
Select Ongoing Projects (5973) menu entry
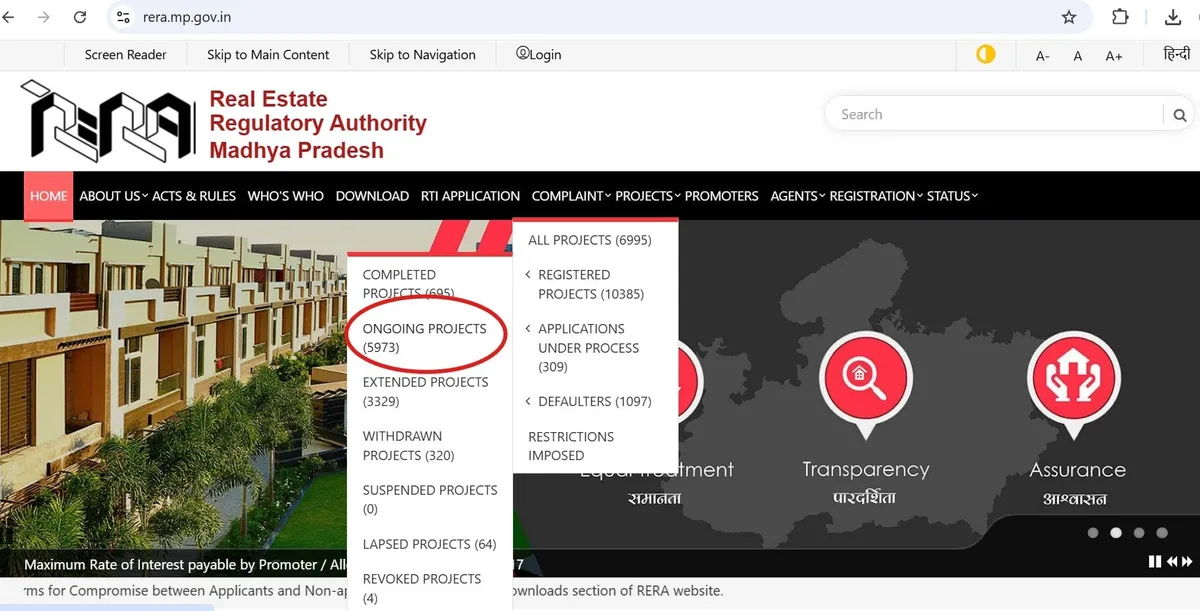pyautogui.click(x=424, y=338)
